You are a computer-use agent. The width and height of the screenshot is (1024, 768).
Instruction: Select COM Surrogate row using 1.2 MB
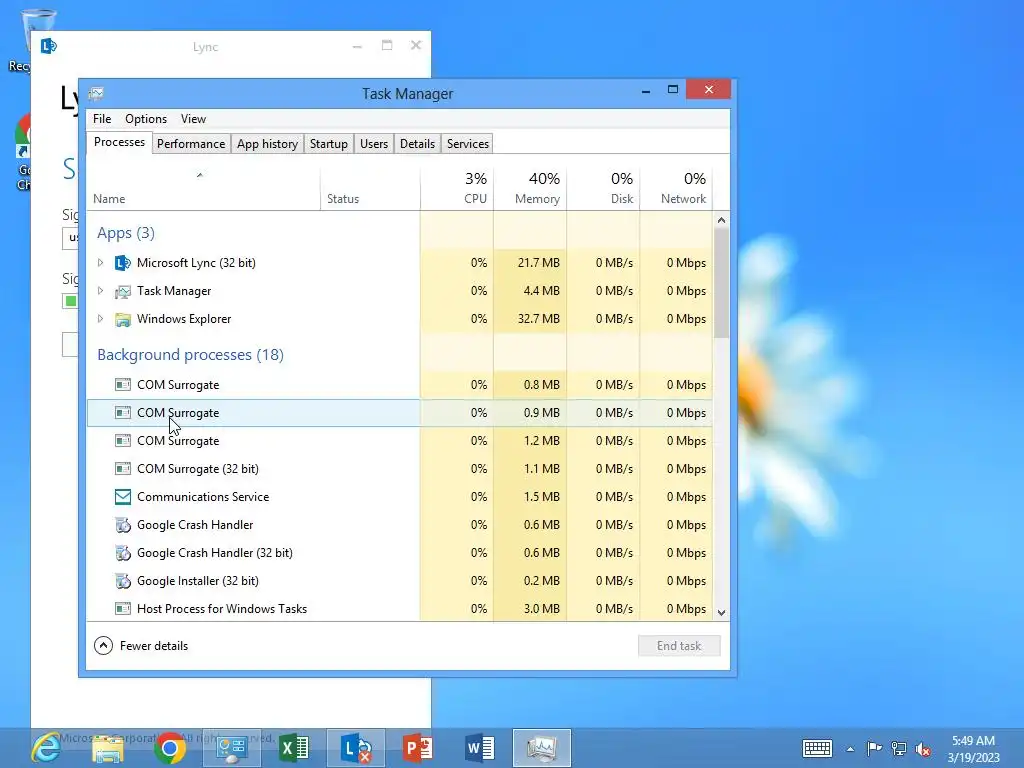click(x=400, y=441)
